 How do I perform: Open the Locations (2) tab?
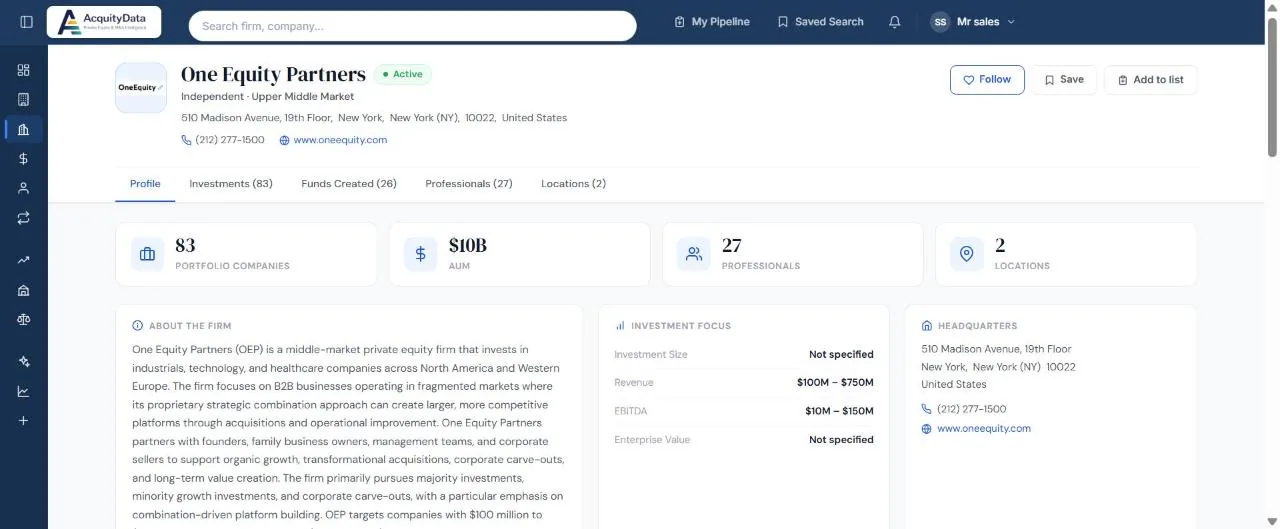click(573, 184)
